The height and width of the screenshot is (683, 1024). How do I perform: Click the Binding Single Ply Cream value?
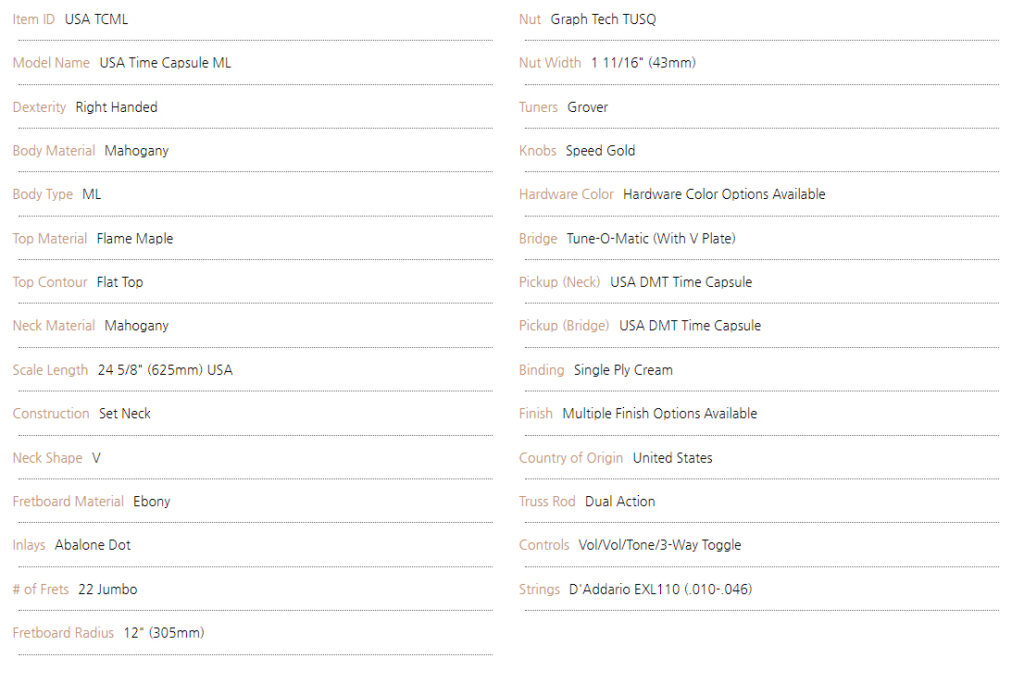pyautogui.click(x=623, y=370)
